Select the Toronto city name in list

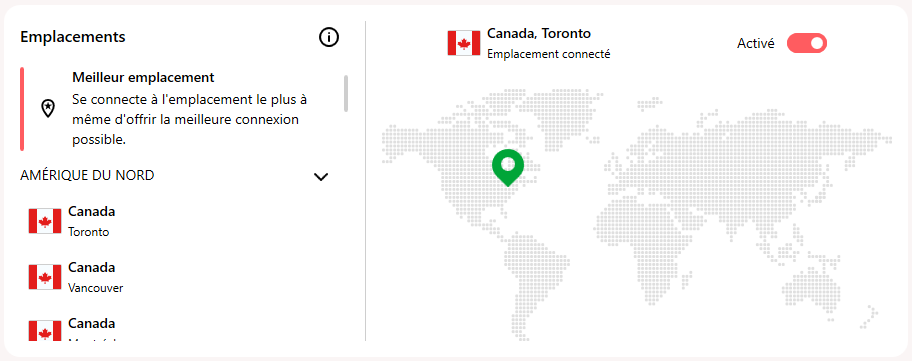(88, 232)
